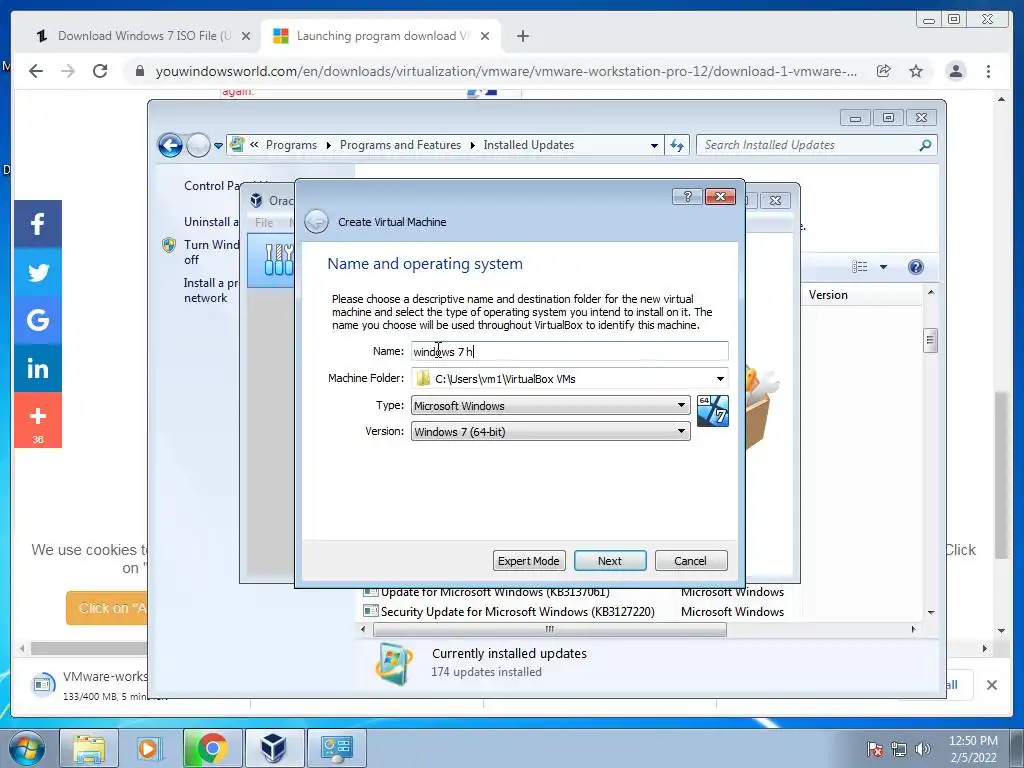Click the virtual machine Name field
The height and width of the screenshot is (768, 1024).
coord(569,351)
